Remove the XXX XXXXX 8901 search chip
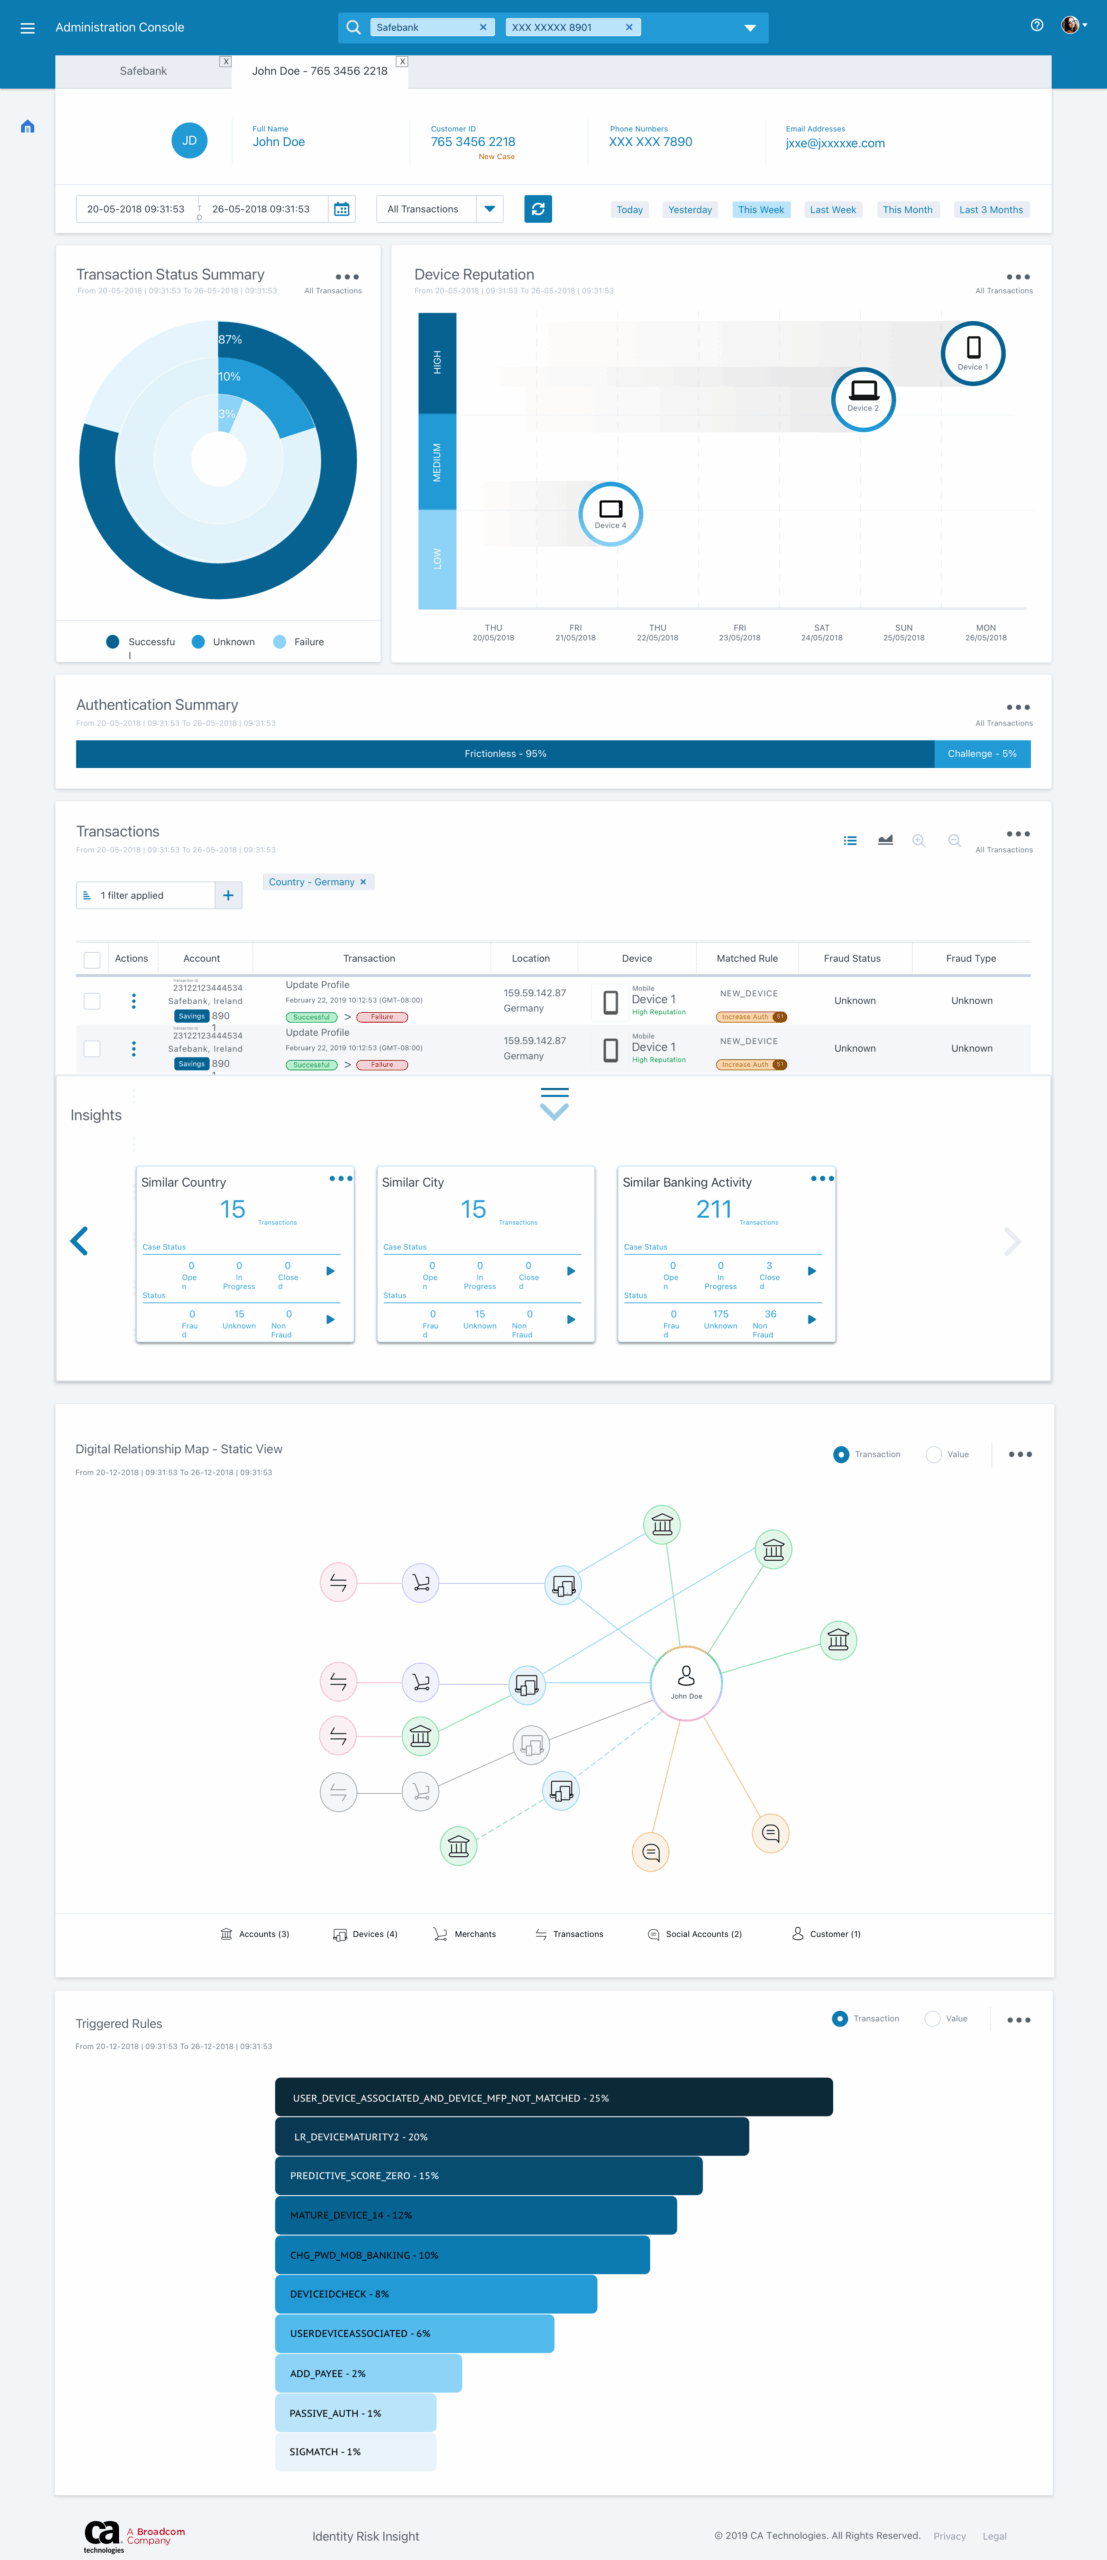1107x2560 pixels. 629,28
